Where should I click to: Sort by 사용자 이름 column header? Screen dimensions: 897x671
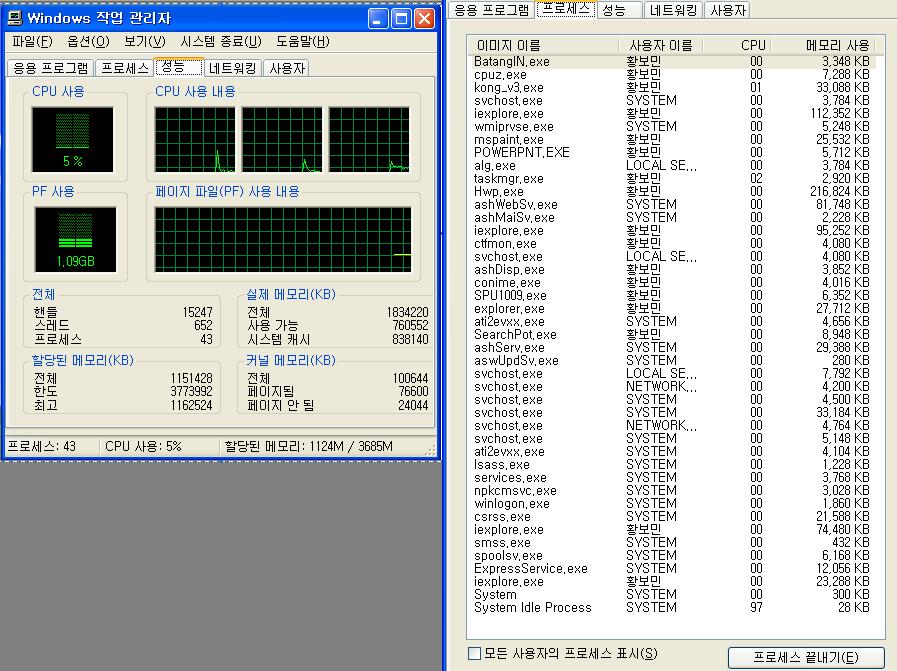661,45
